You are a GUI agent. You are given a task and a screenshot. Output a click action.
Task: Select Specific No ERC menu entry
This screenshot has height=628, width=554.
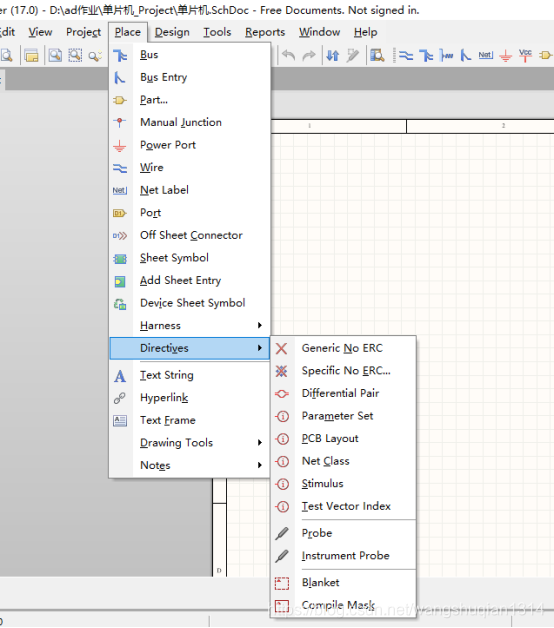point(344,371)
